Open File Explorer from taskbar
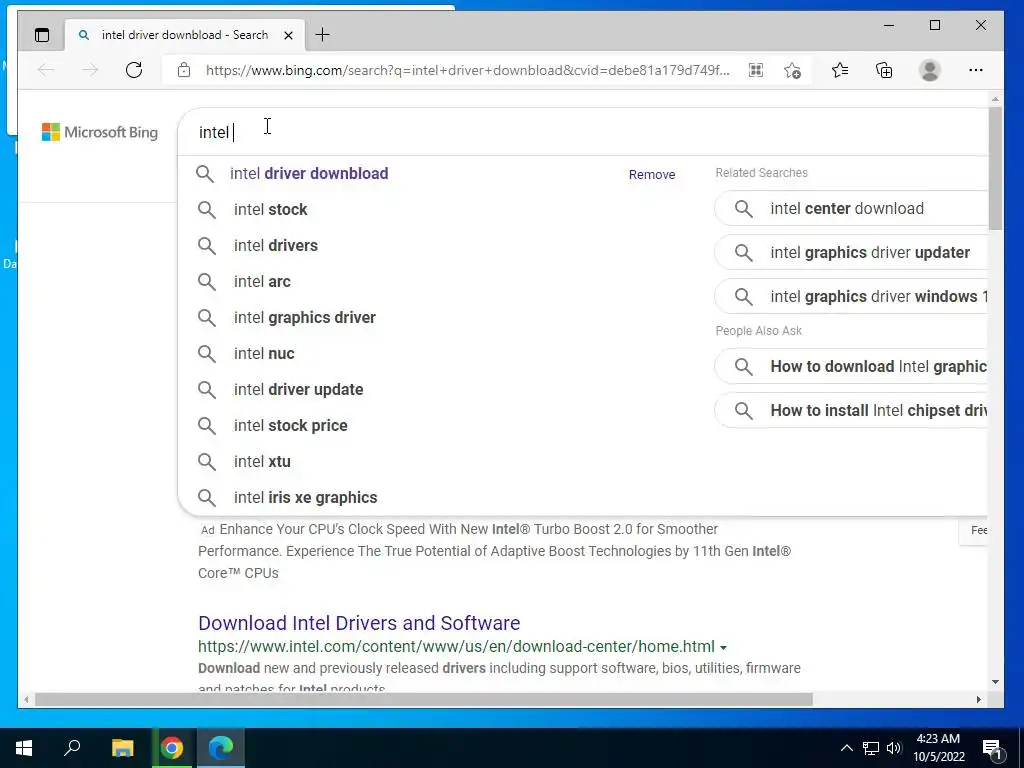Image resolution: width=1024 pixels, height=768 pixels. coord(122,748)
